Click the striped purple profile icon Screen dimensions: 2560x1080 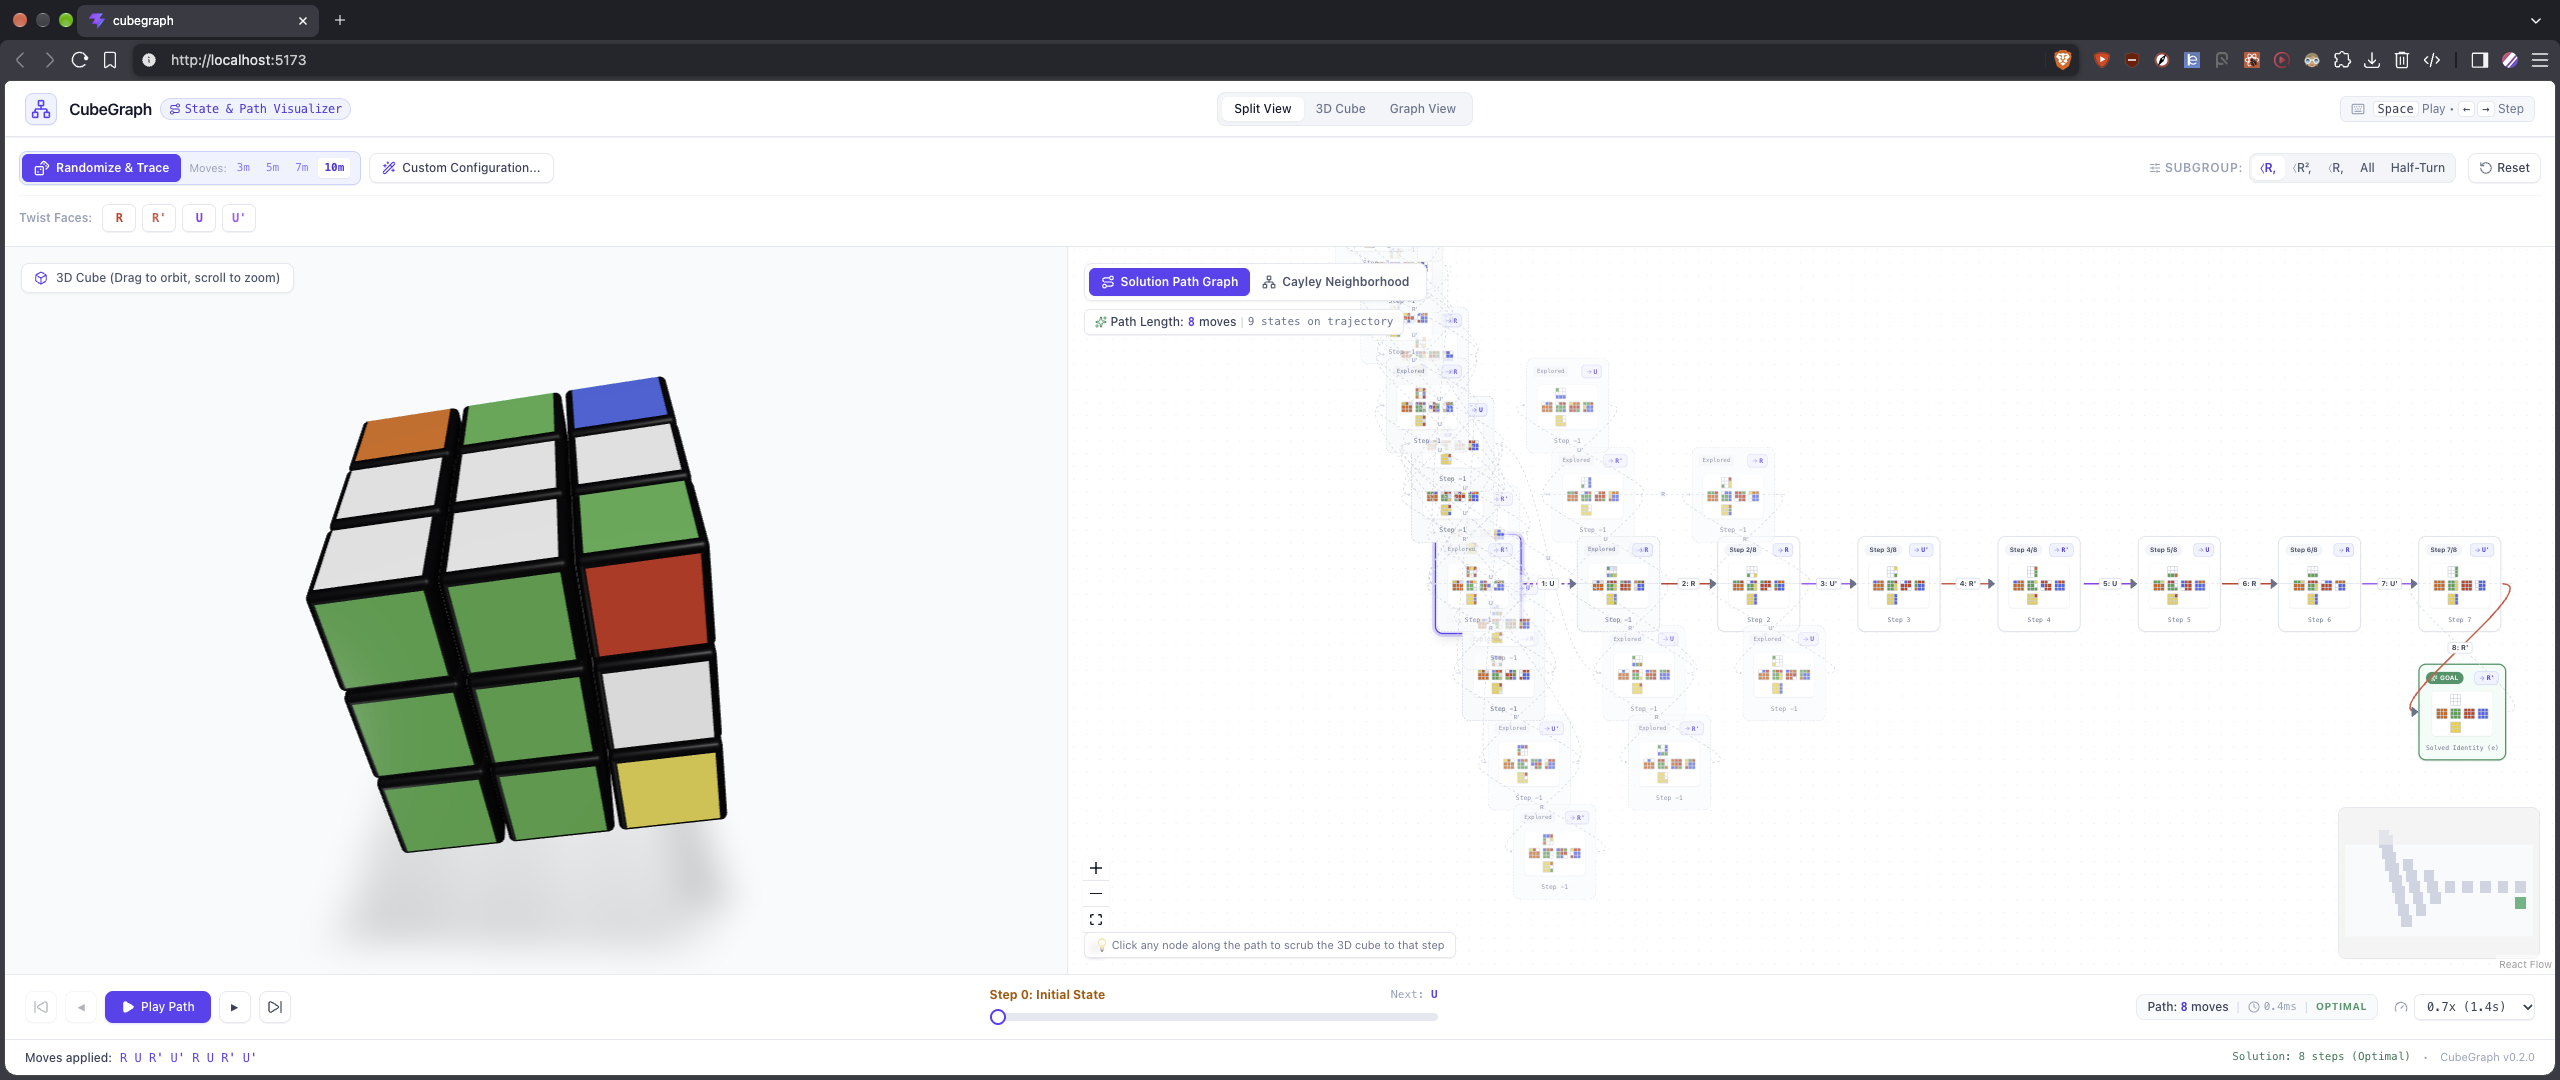point(2509,60)
